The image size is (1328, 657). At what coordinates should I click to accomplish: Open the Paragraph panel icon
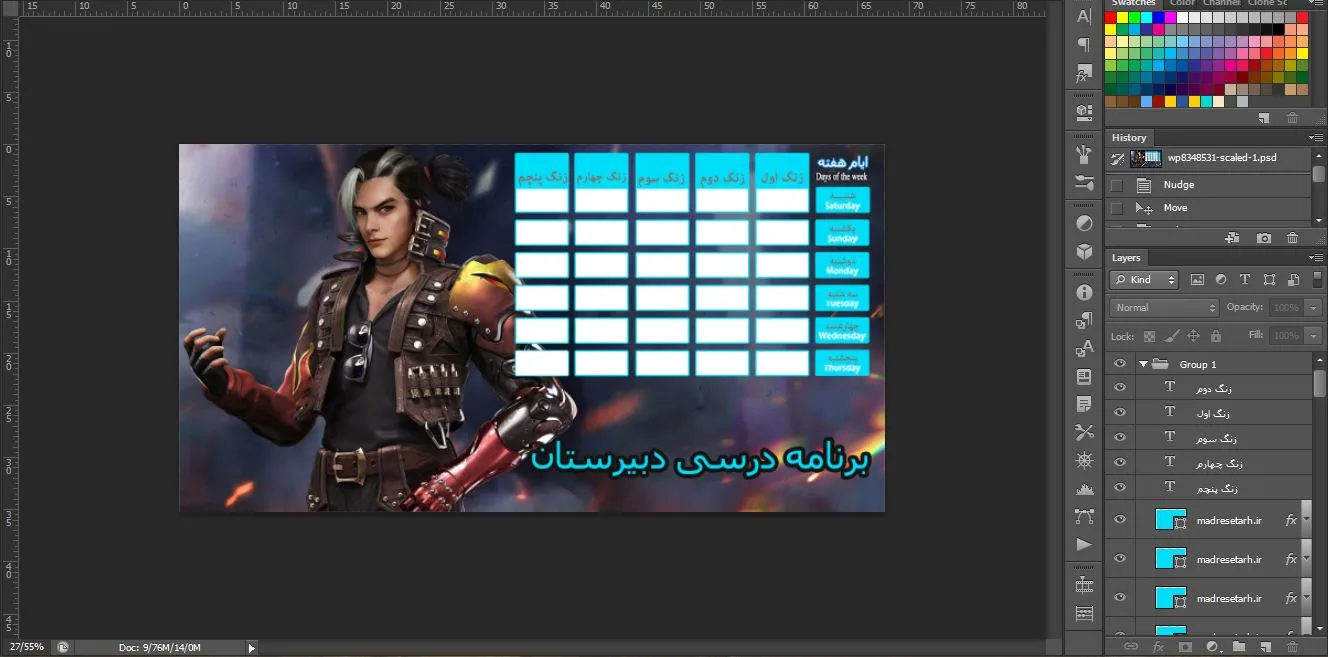tap(1084, 45)
